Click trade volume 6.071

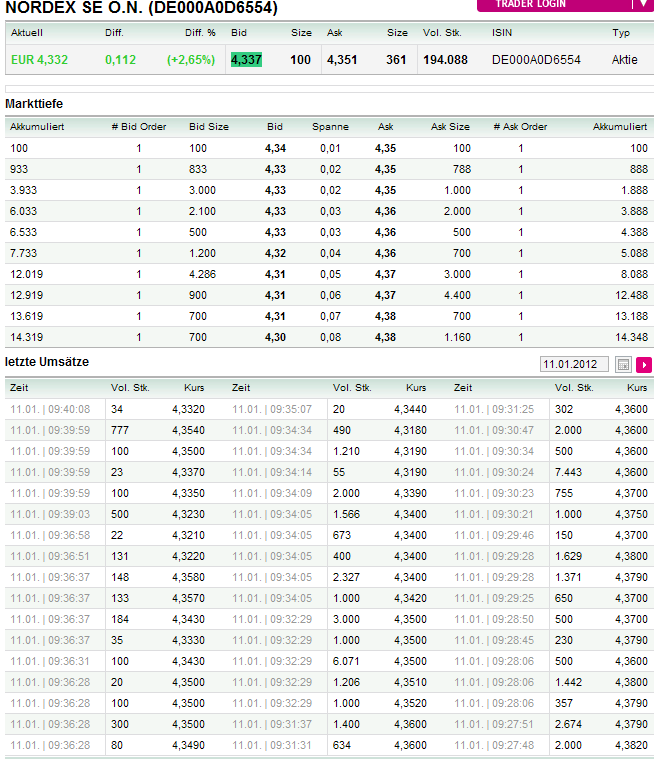click(346, 661)
